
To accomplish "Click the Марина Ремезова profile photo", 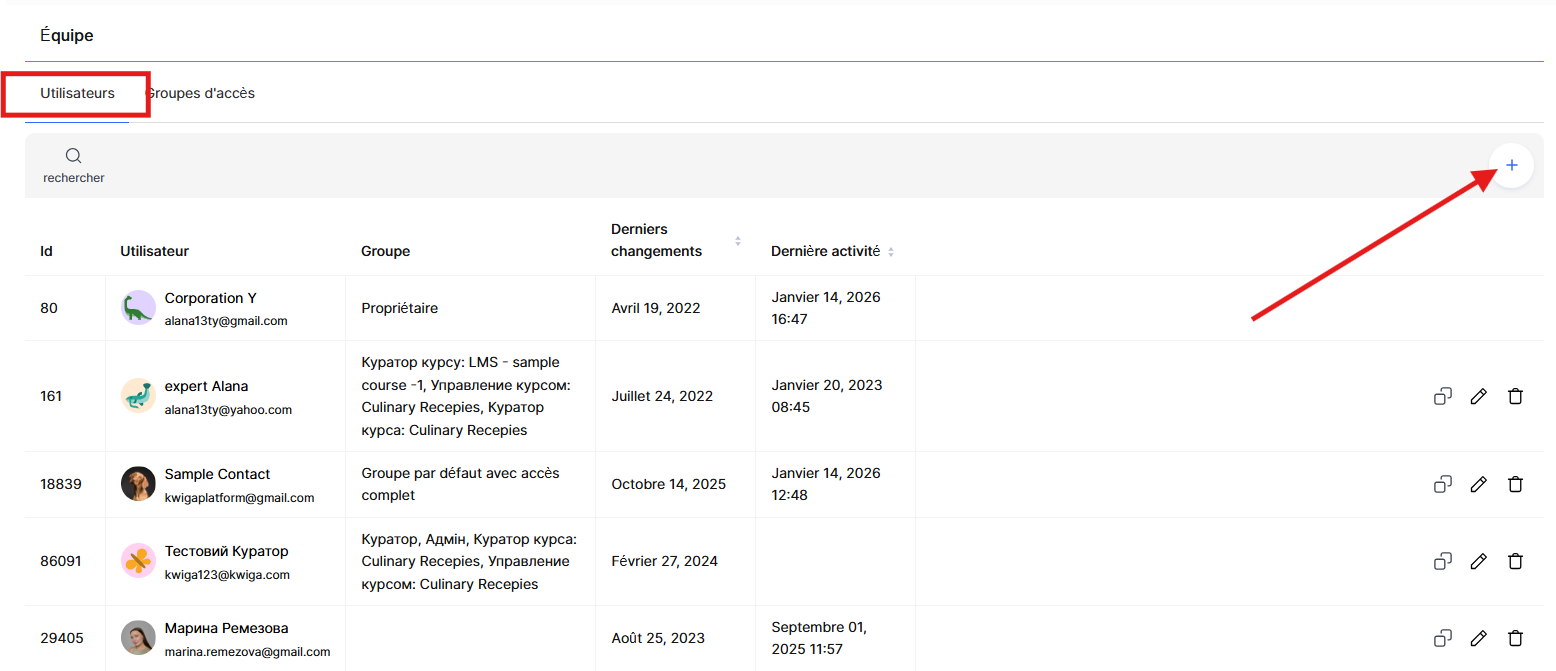I will pos(138,638).
